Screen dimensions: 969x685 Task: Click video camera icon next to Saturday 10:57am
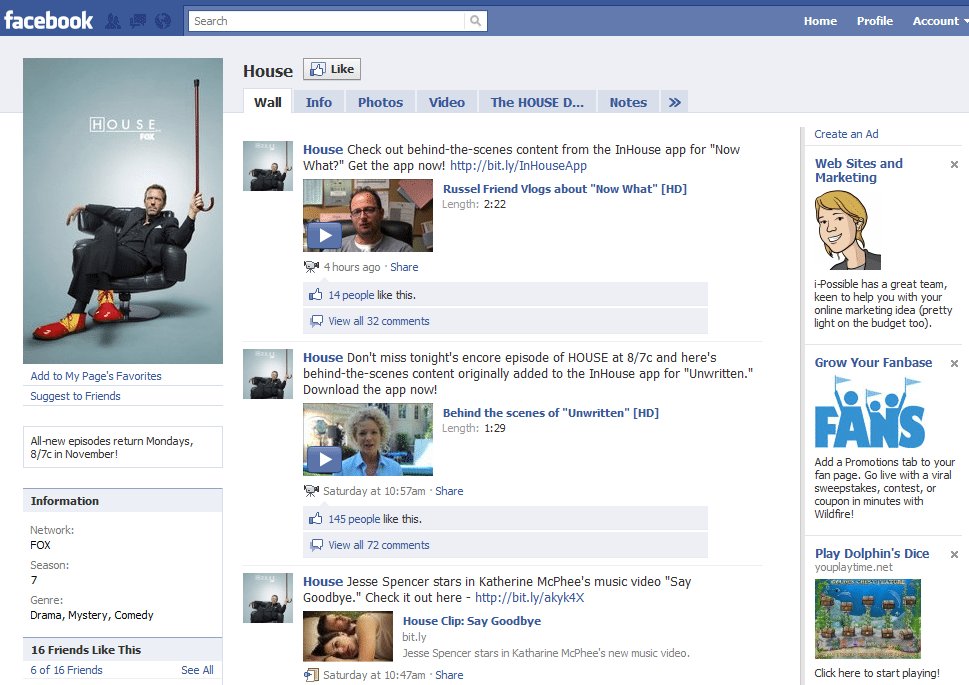pyautogui.click(x=311, y=490)
